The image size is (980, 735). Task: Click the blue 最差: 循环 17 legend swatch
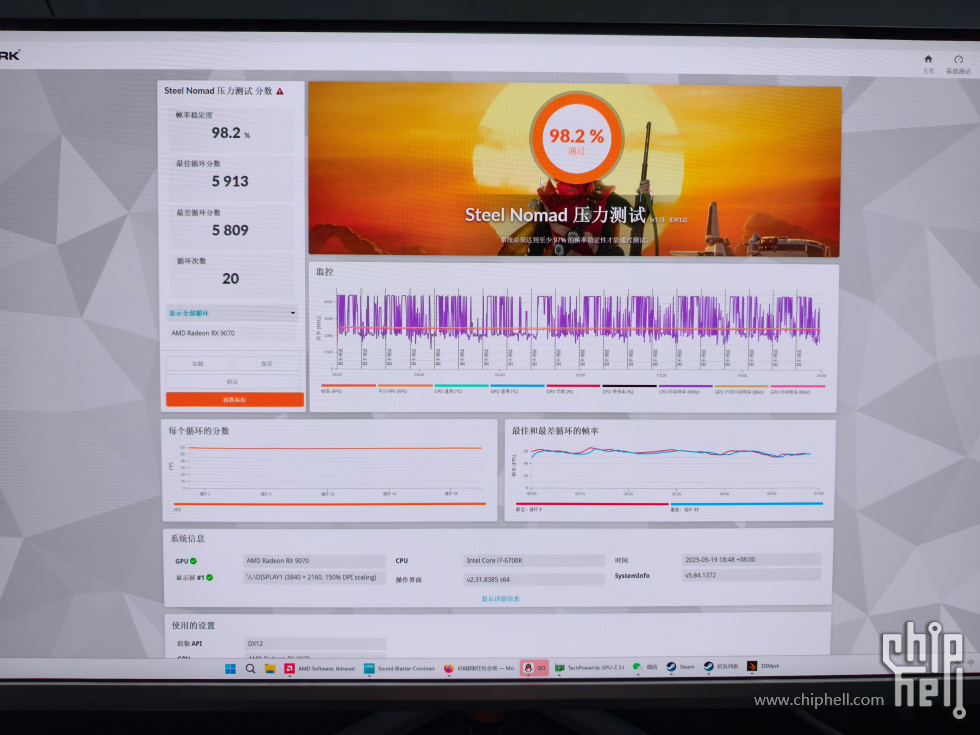click(x=746, y=506)
